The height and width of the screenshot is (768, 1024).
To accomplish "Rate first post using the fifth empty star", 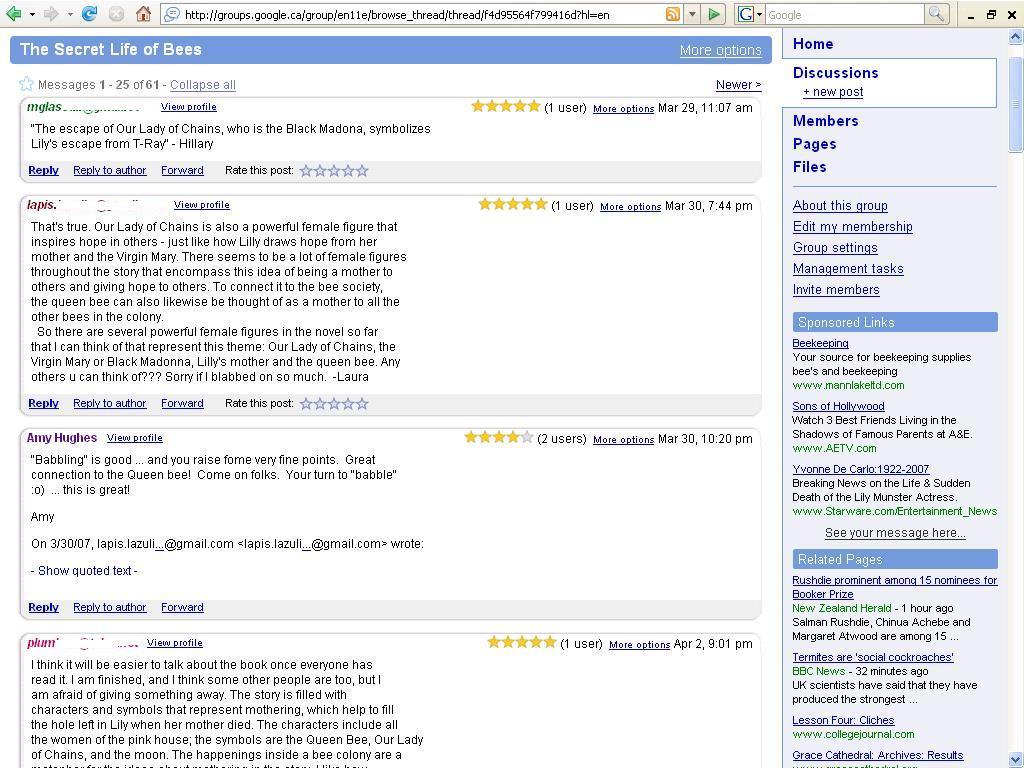I will point(362,171).
